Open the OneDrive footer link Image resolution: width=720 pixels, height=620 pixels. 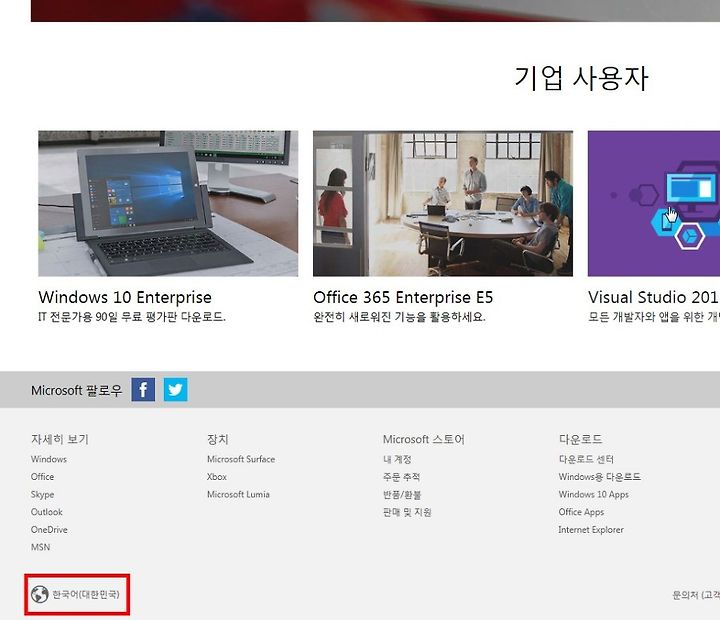(49, 530)
